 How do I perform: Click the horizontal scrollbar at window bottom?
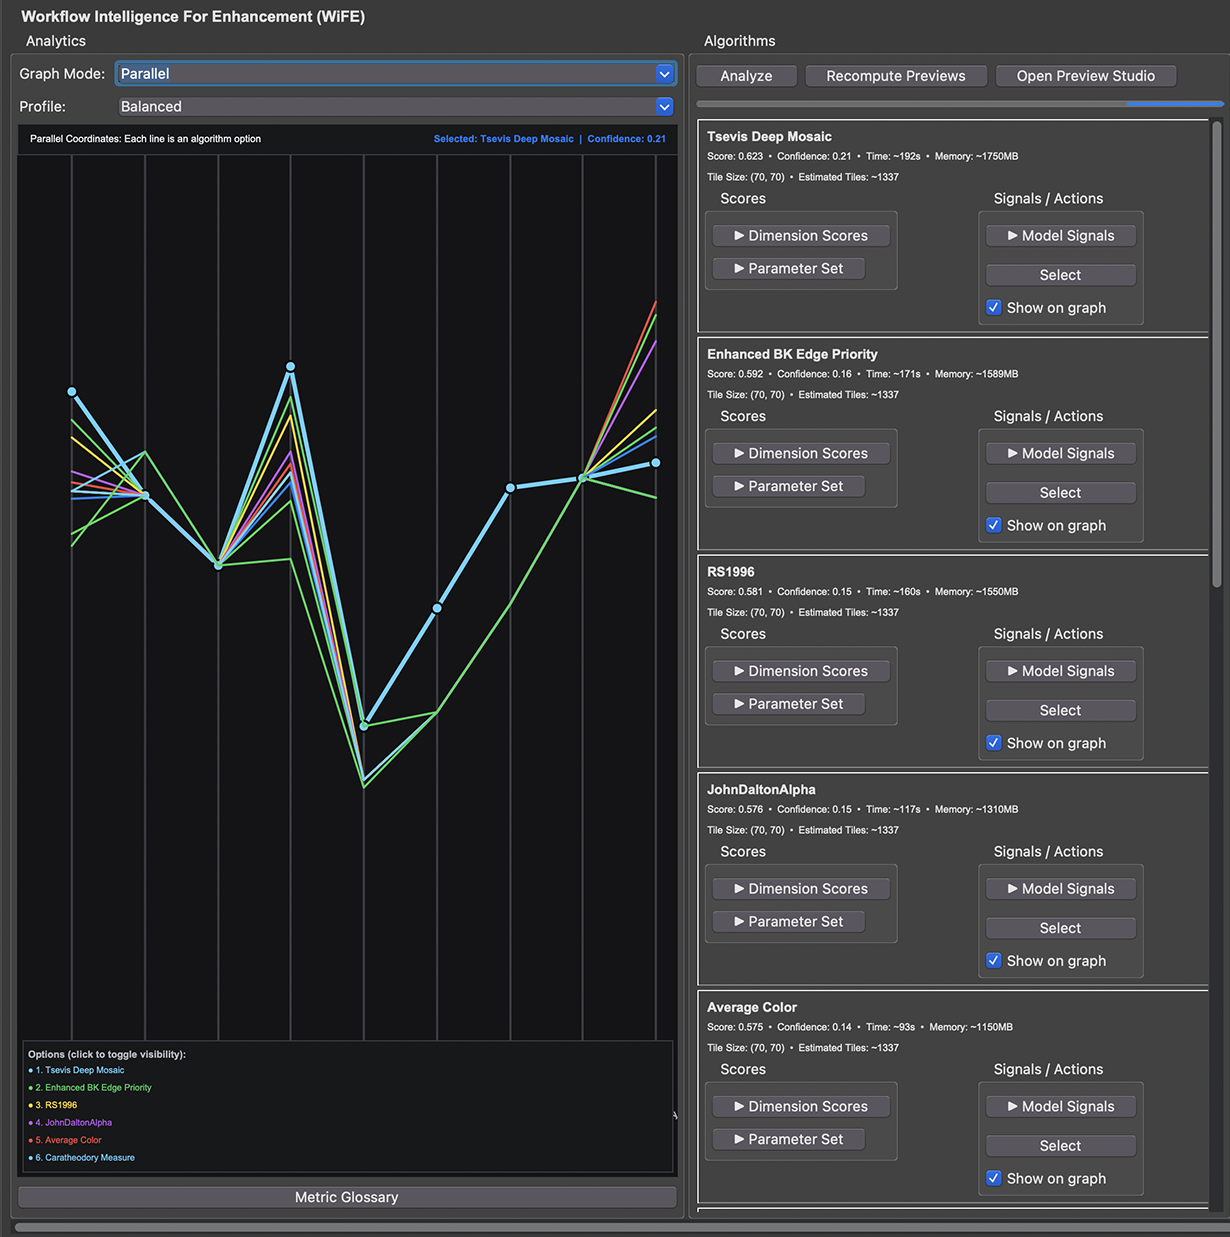pos(620,1227)
